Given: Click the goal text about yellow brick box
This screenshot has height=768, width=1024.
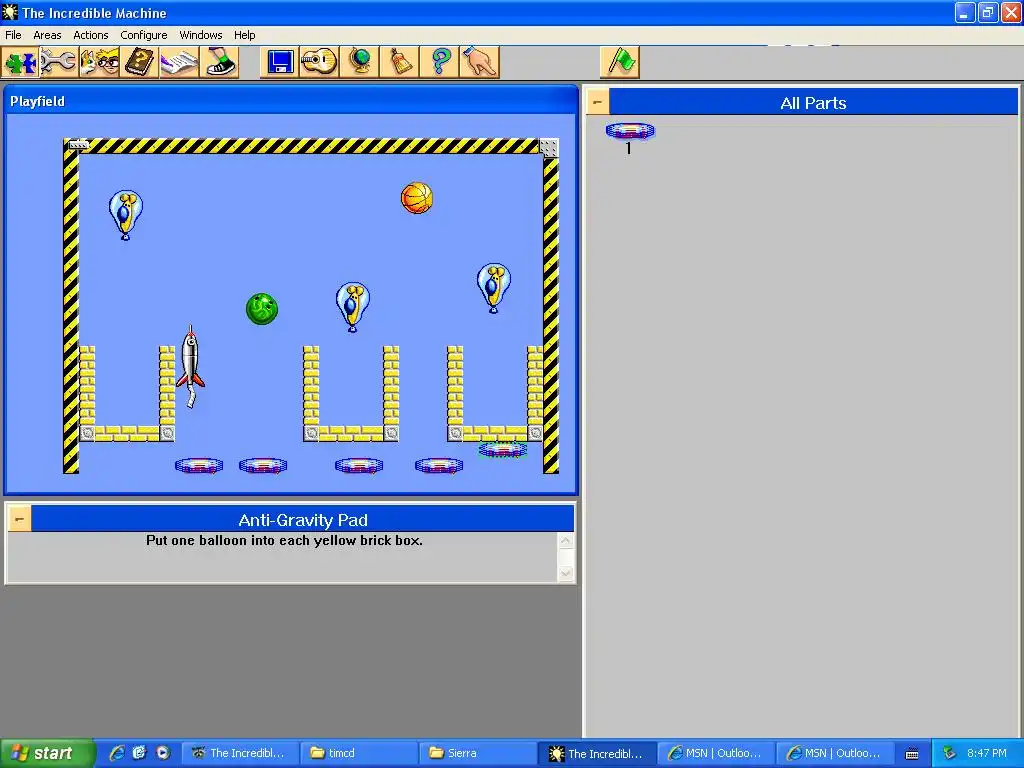Looking at the screenshot, I should (284, 541).
